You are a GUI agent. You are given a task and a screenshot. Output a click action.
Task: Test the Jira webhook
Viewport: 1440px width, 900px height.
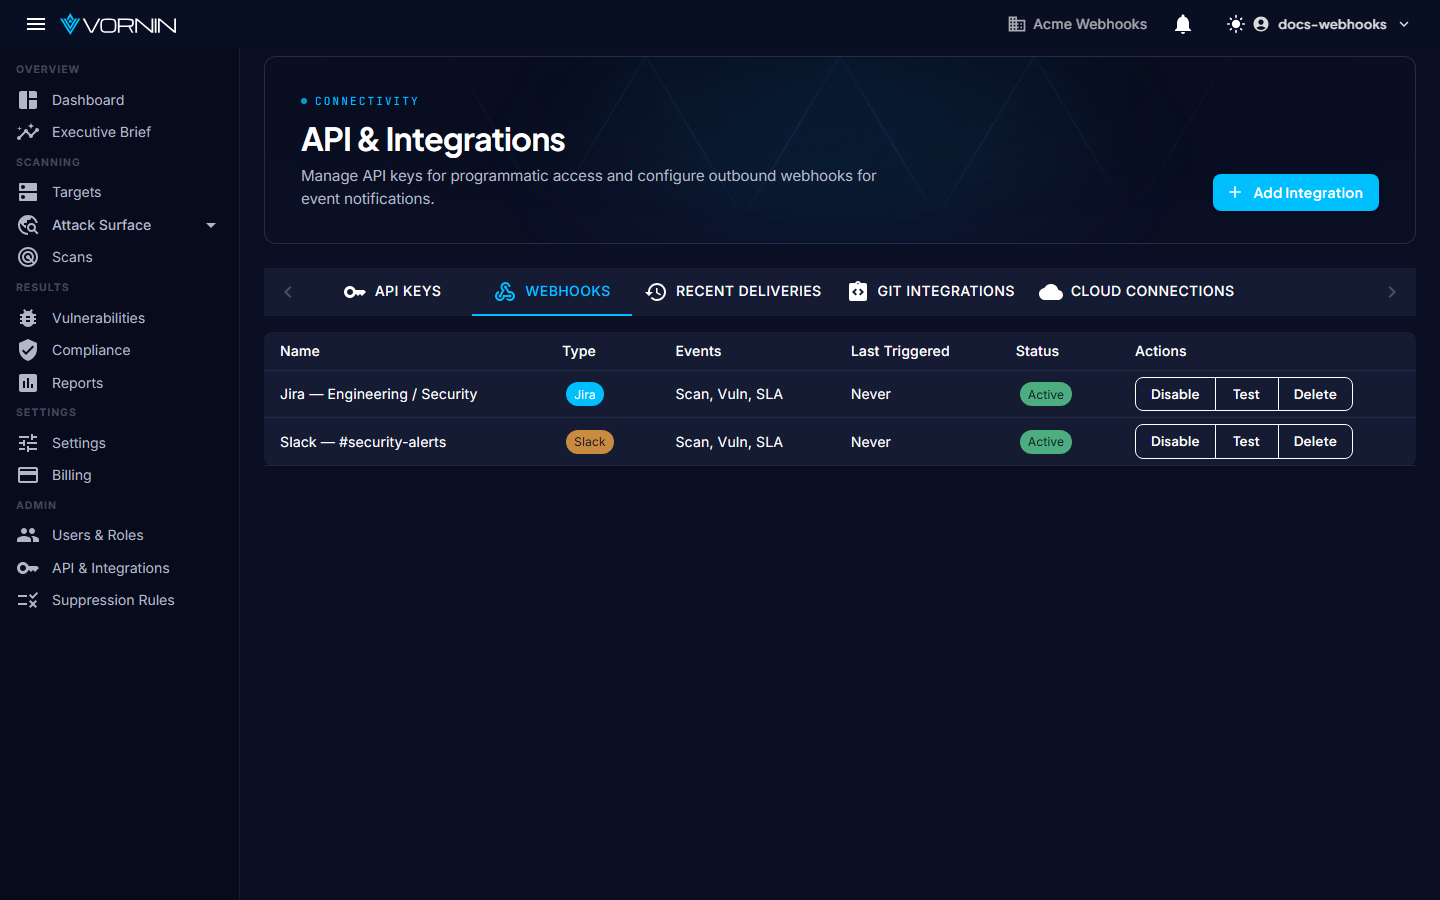point(1246,394)
